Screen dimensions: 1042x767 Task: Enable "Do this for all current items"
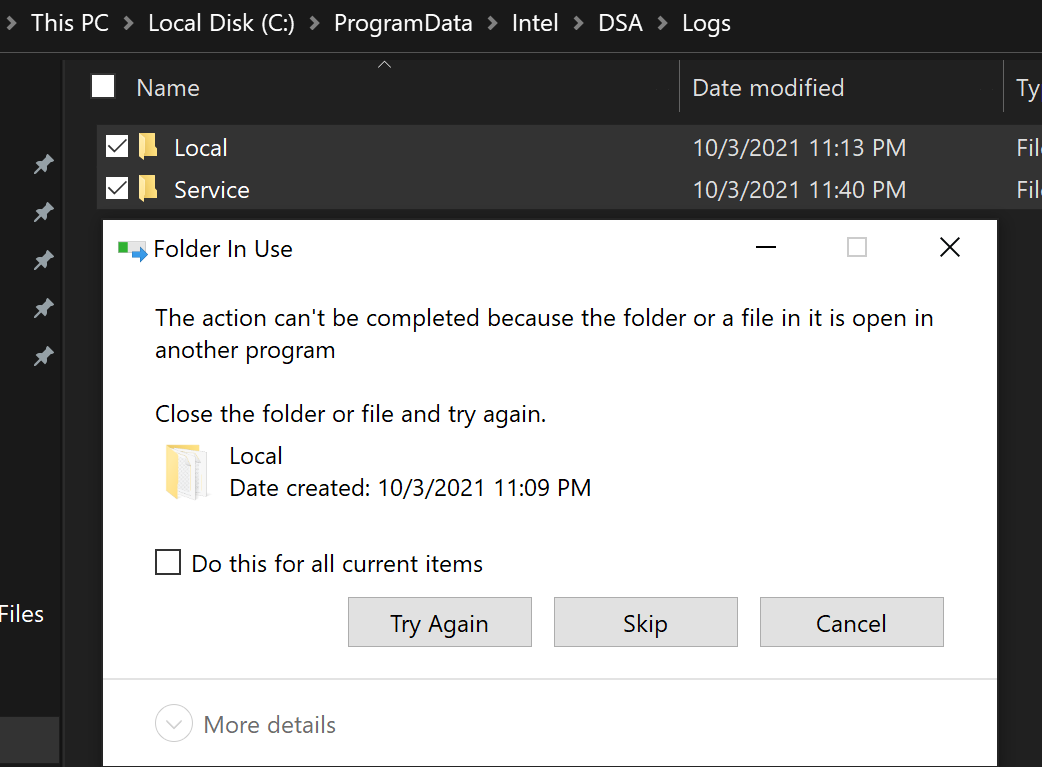click(x=168, y=563)
